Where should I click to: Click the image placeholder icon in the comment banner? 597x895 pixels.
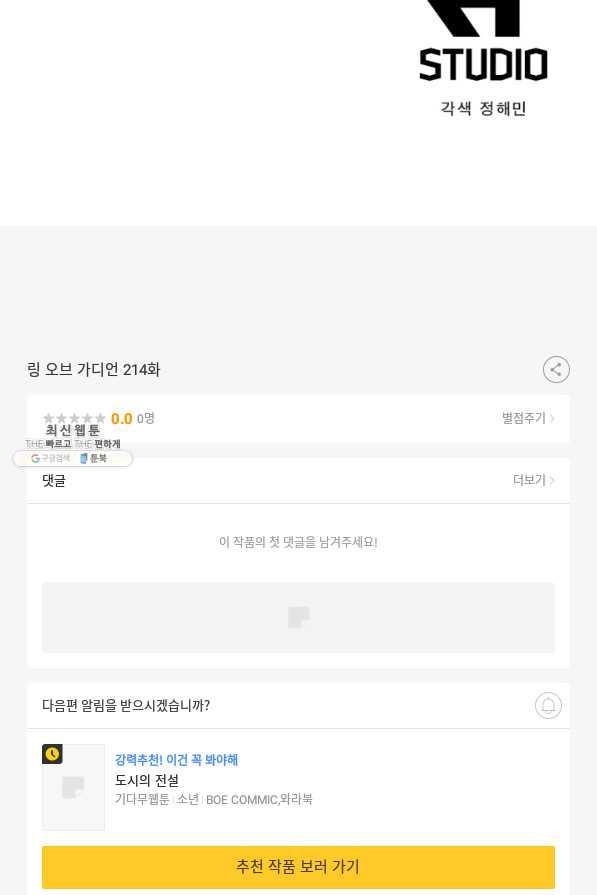coord(298,617)
